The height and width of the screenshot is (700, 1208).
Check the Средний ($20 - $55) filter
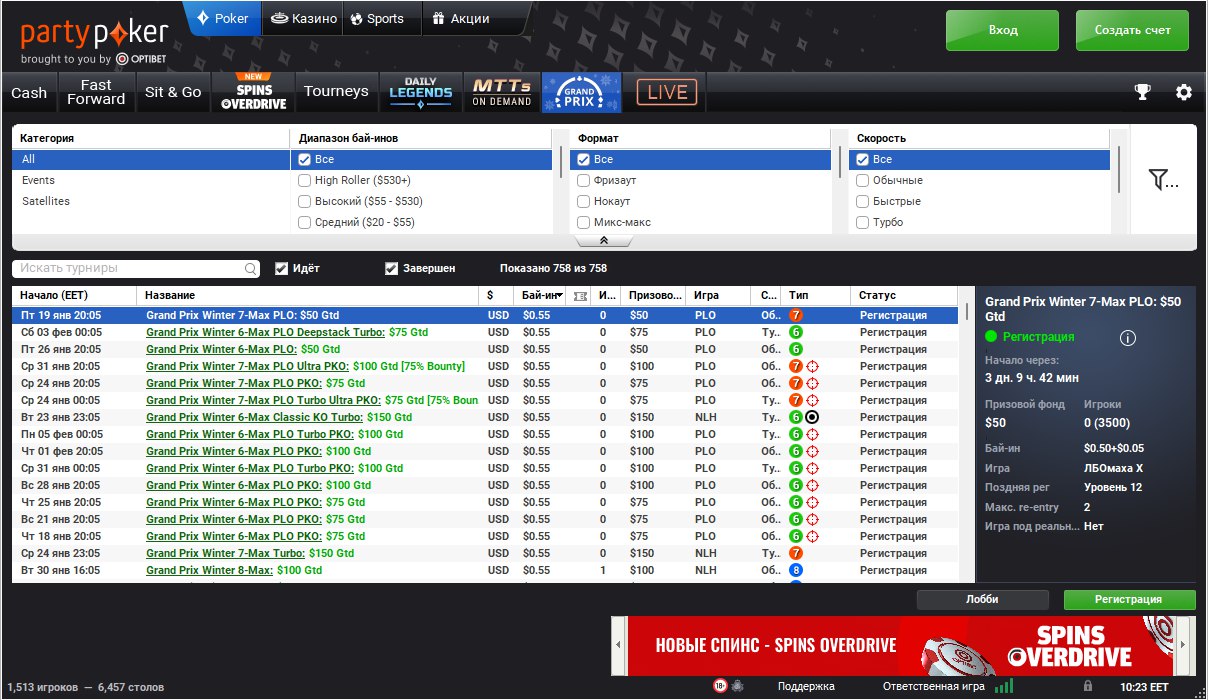[x=305, y=222]
